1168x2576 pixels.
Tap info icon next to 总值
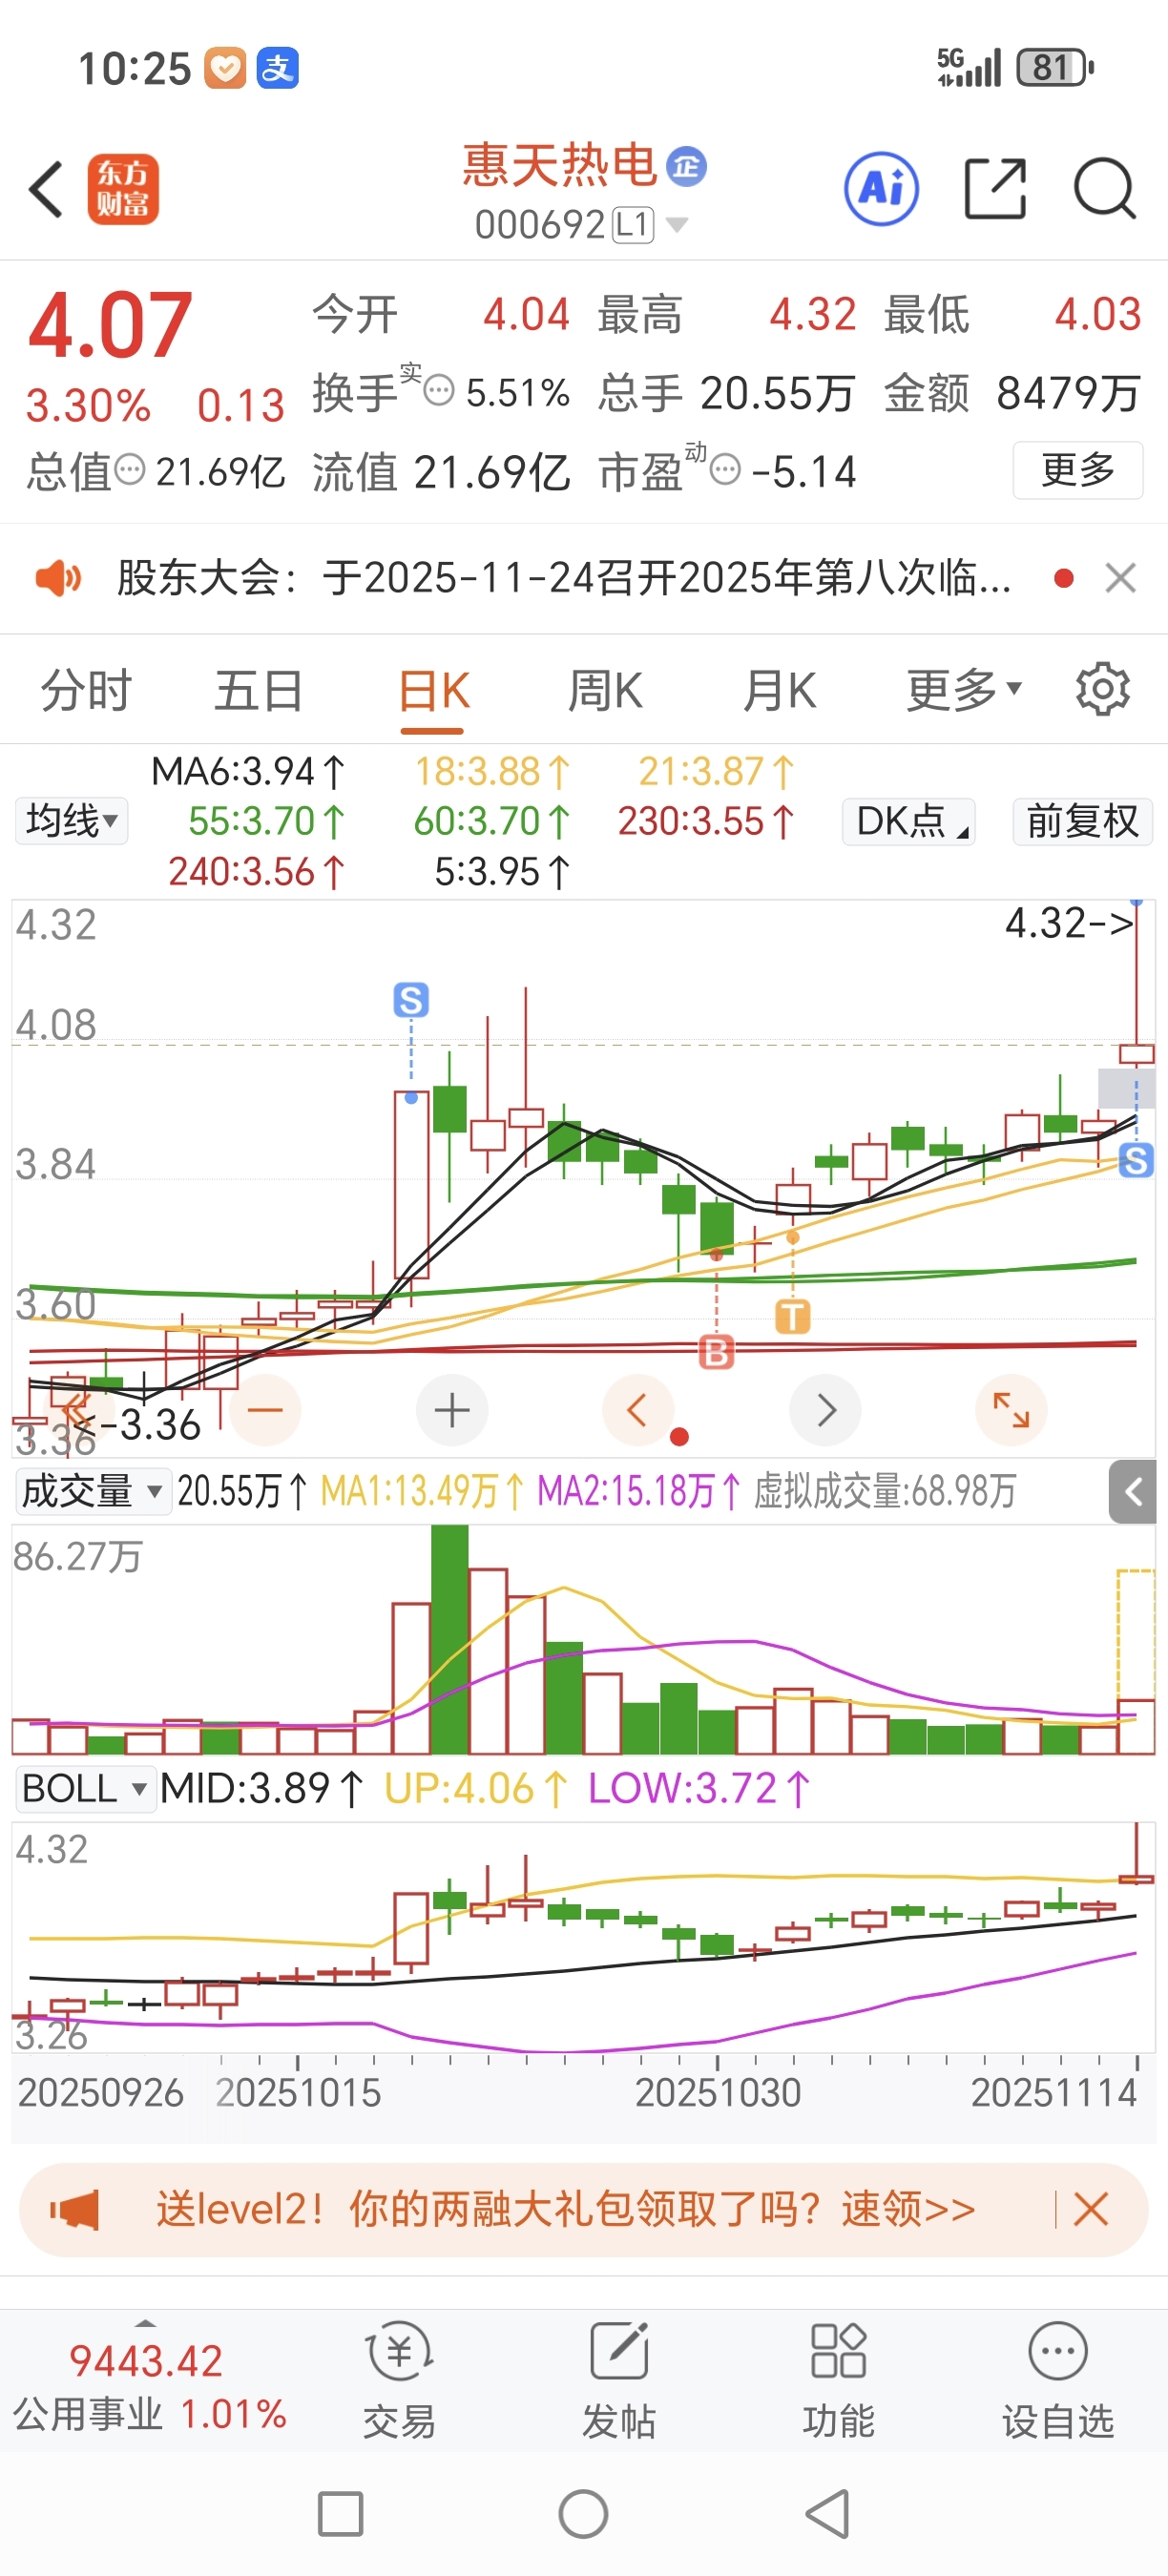pos(129,470)
